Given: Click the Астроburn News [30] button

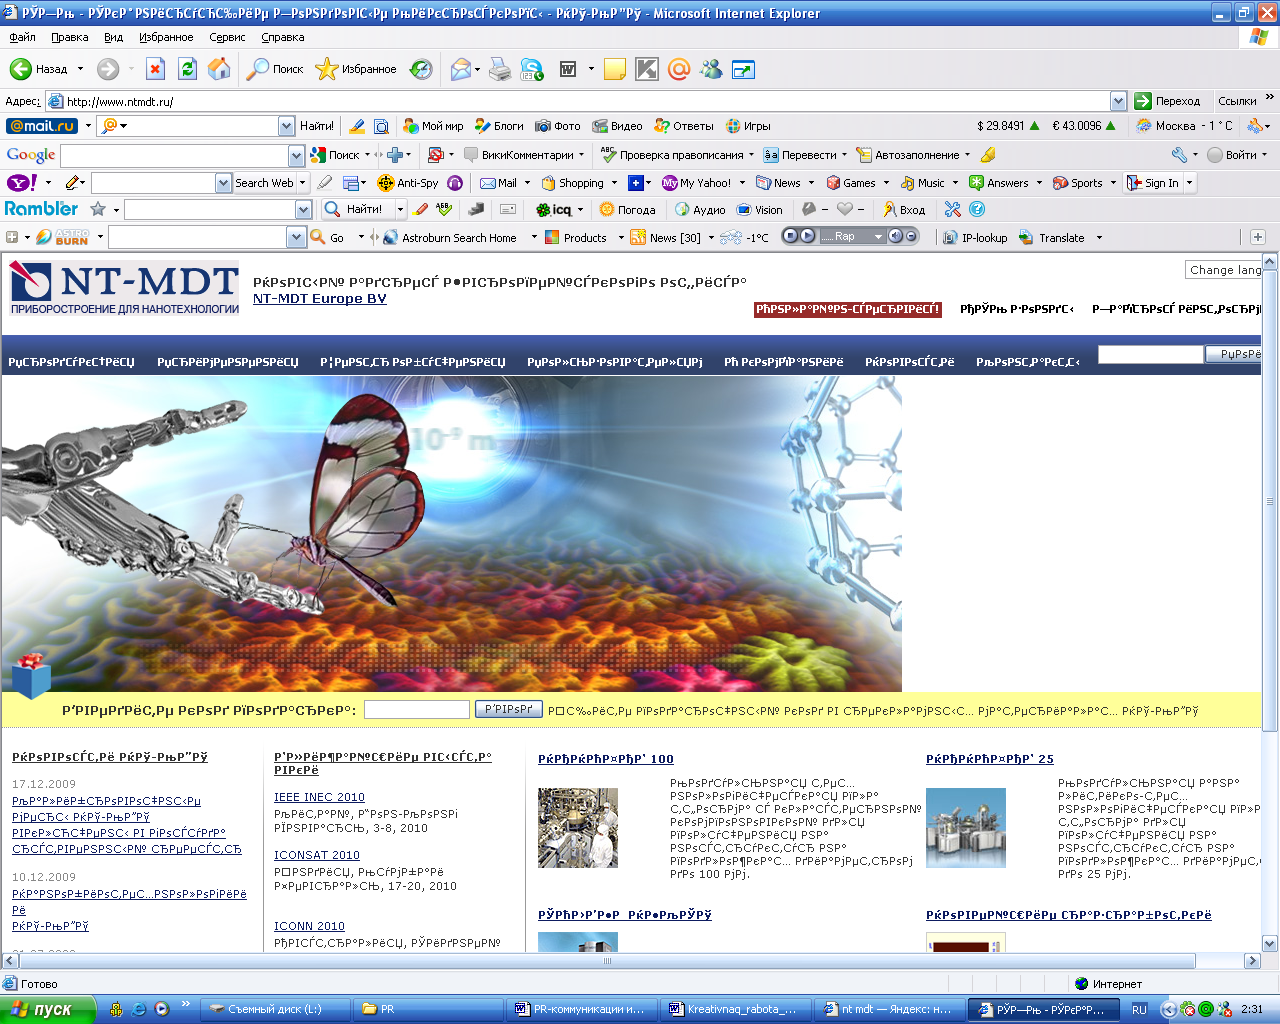Looking at the screenshot, I should (x=665, y=237).
